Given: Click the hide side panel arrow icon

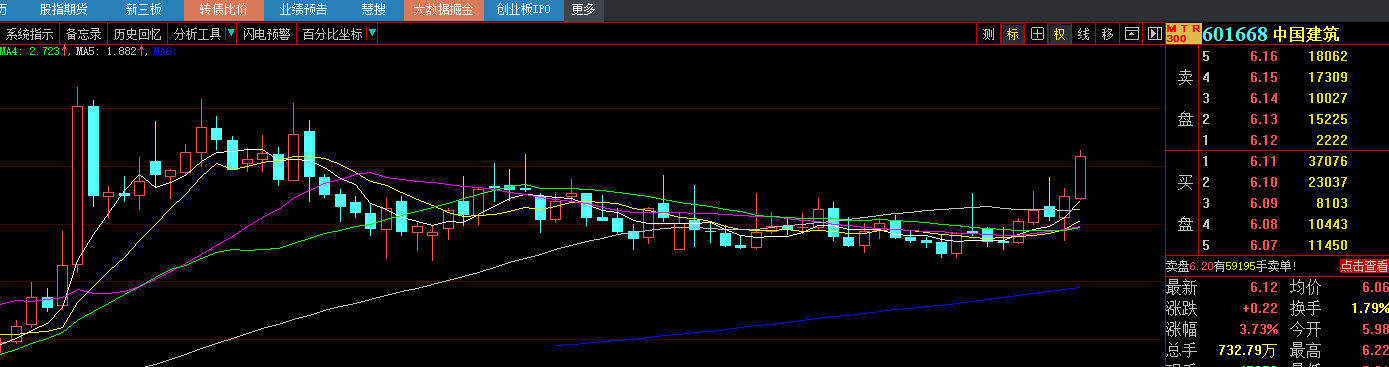Looking at the screenshot, I should pyautogui.click(x=1155, y=34).
